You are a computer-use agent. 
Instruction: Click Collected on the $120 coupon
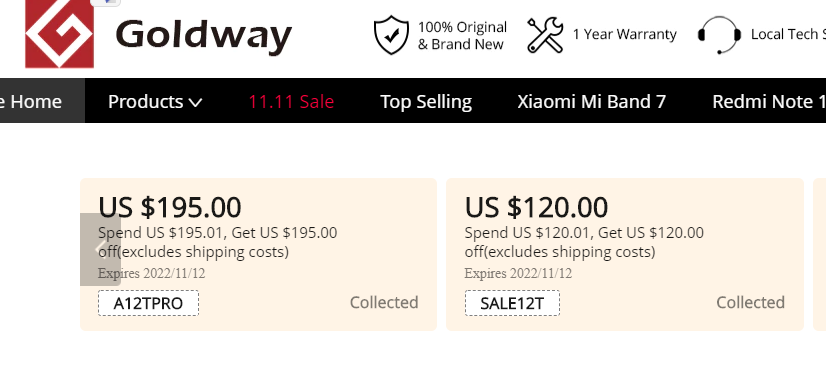(x=750, y=302)
